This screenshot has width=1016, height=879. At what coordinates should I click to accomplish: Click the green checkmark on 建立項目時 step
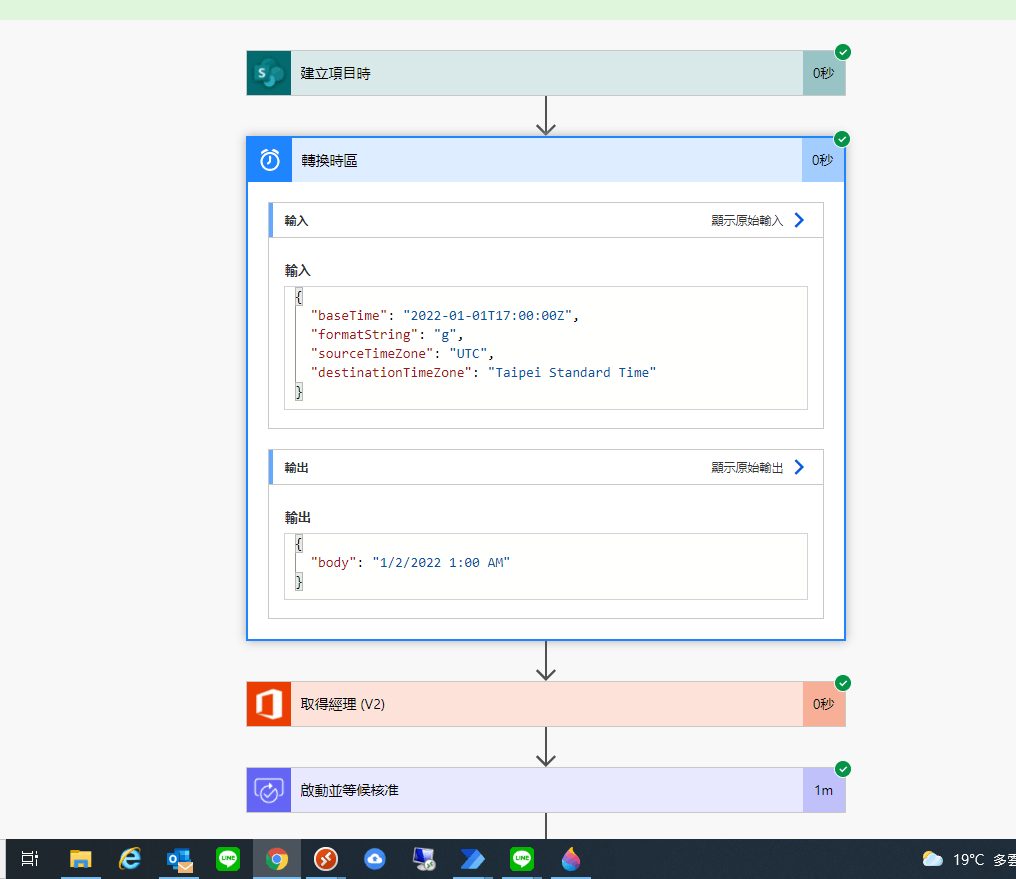pyautogui.click(x=842, y=51)
